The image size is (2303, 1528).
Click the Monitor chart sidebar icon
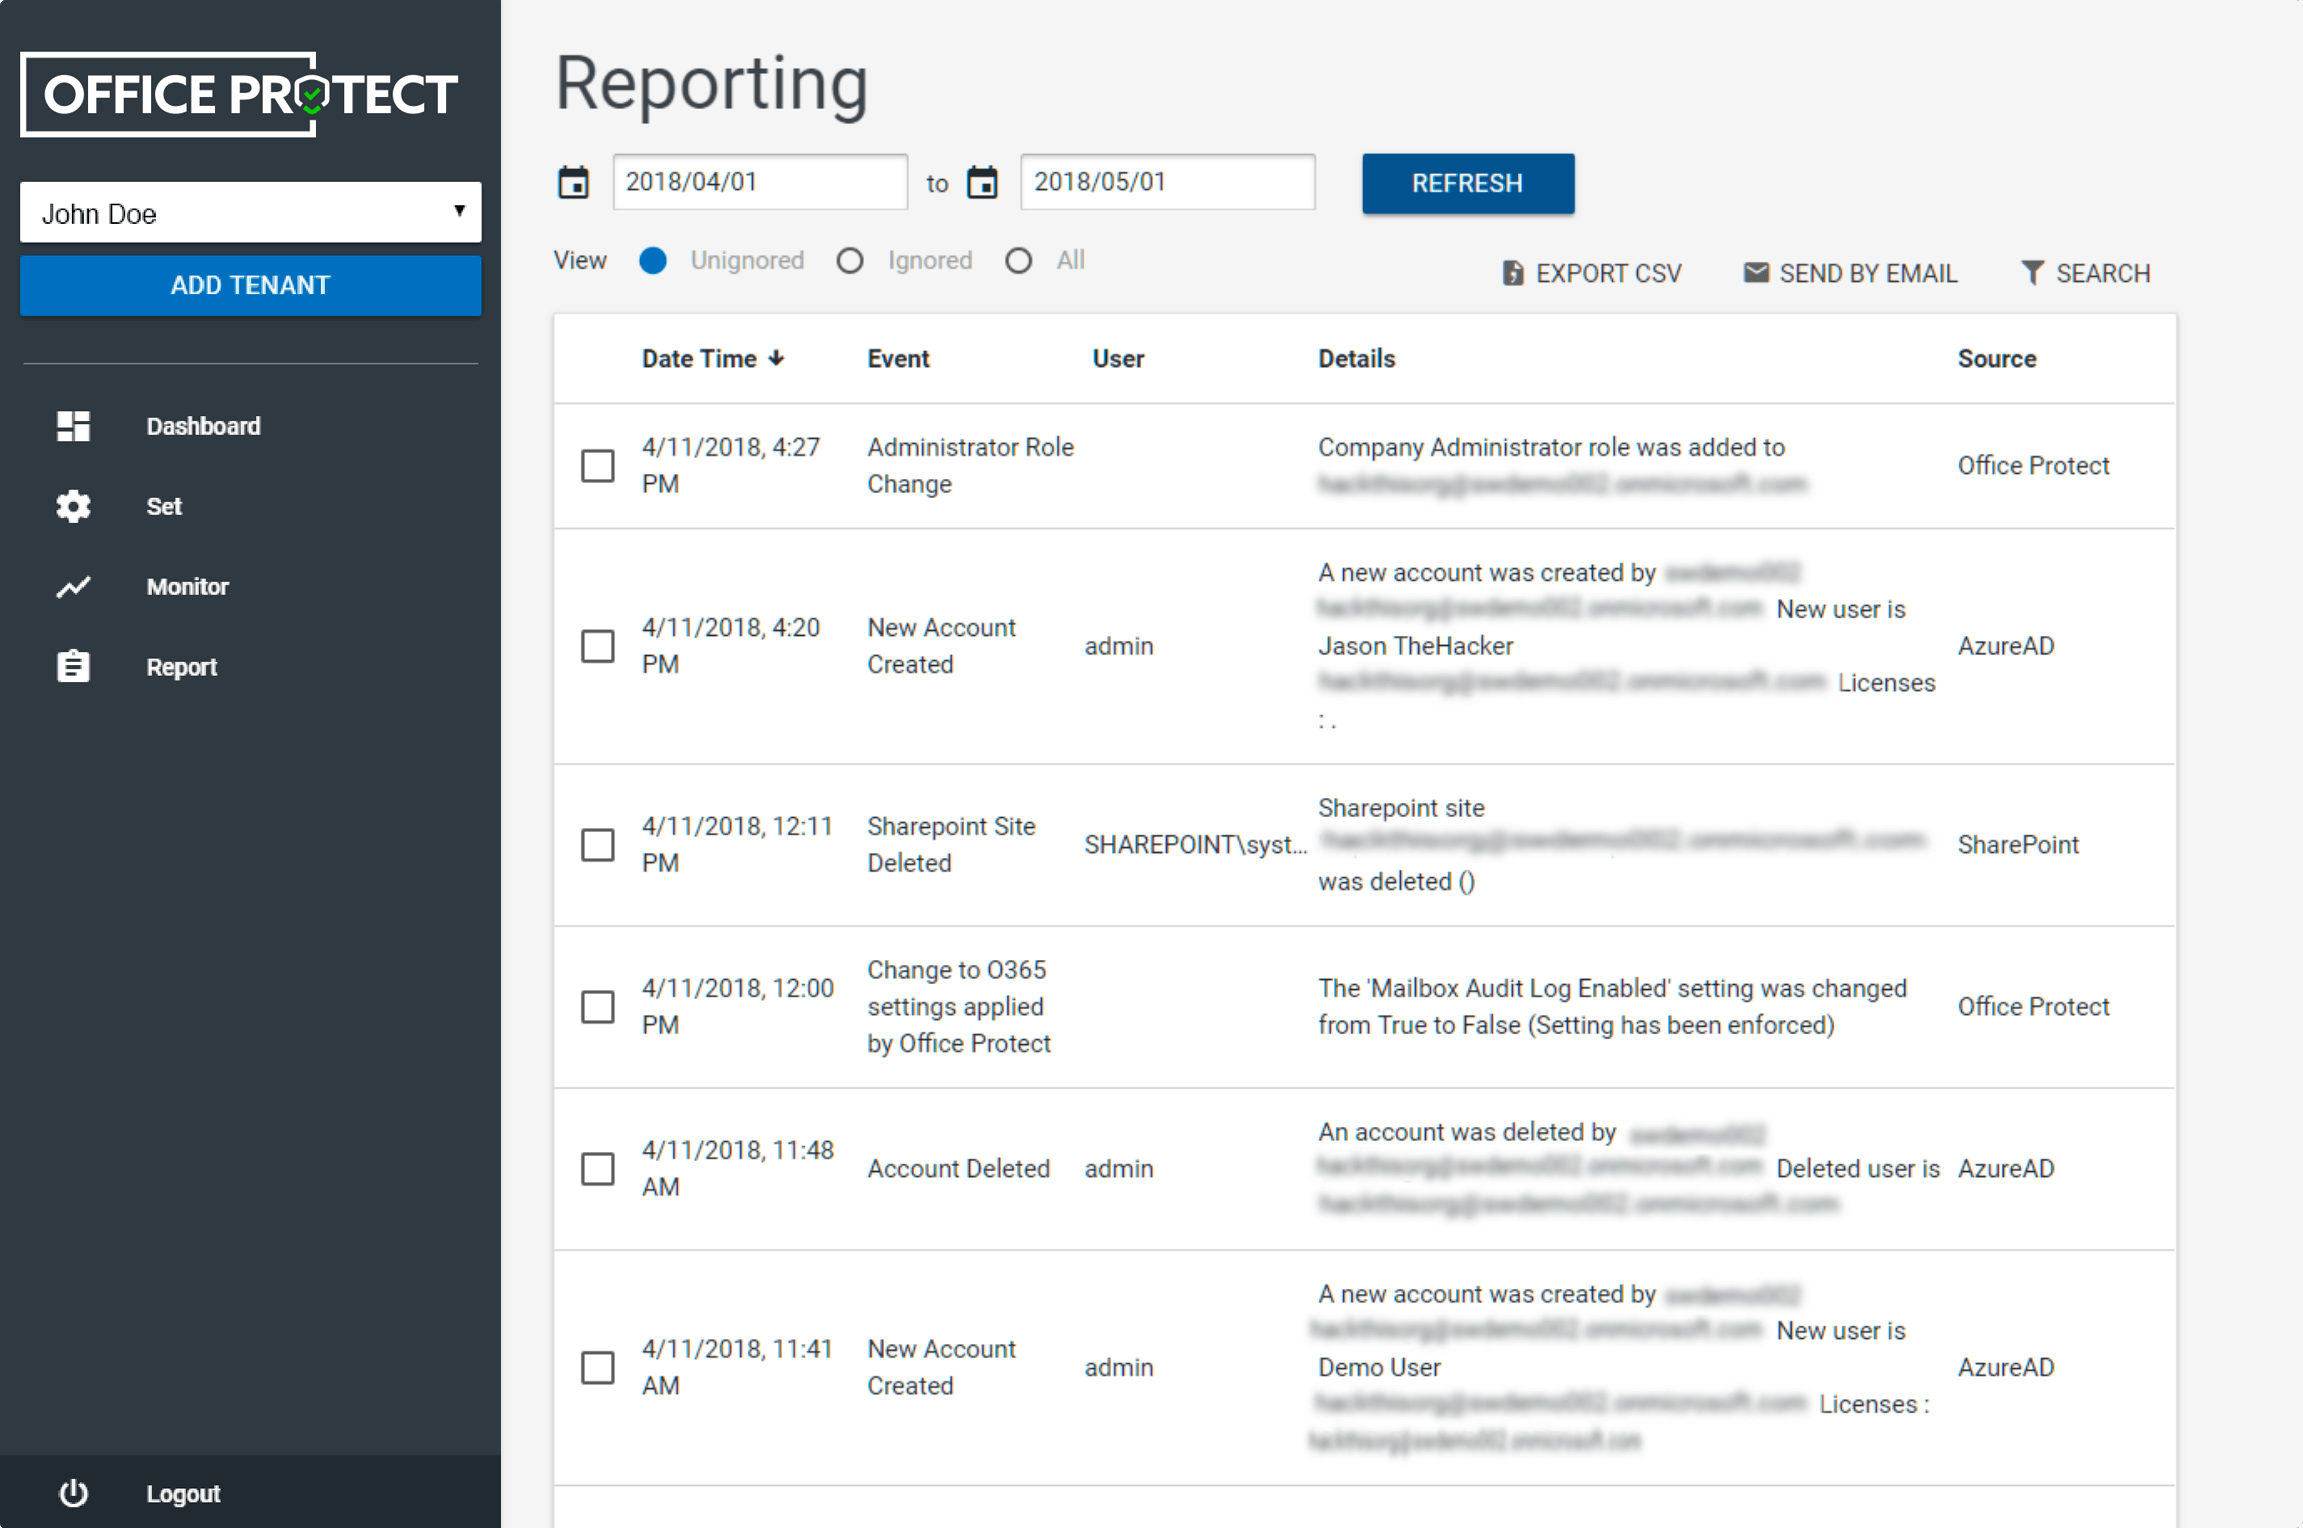pyautogui.click(x=72, y=587)
